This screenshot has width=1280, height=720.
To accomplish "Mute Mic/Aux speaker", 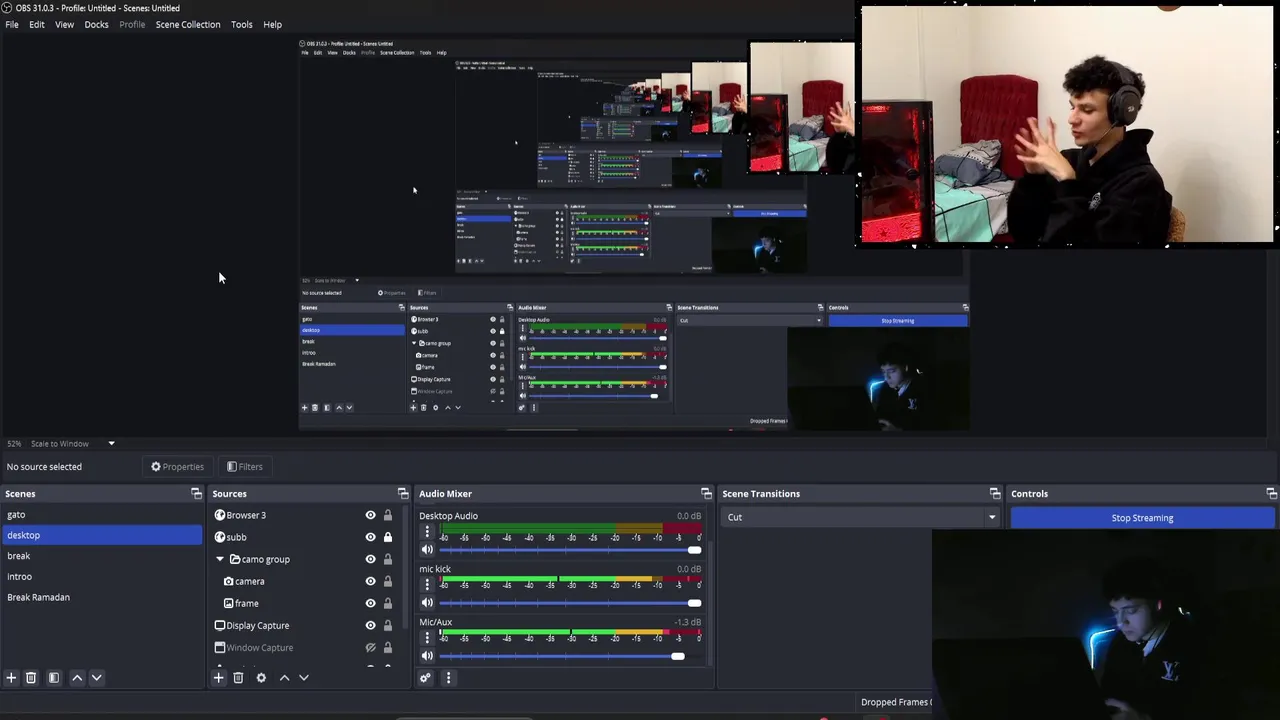I will 427,655.
